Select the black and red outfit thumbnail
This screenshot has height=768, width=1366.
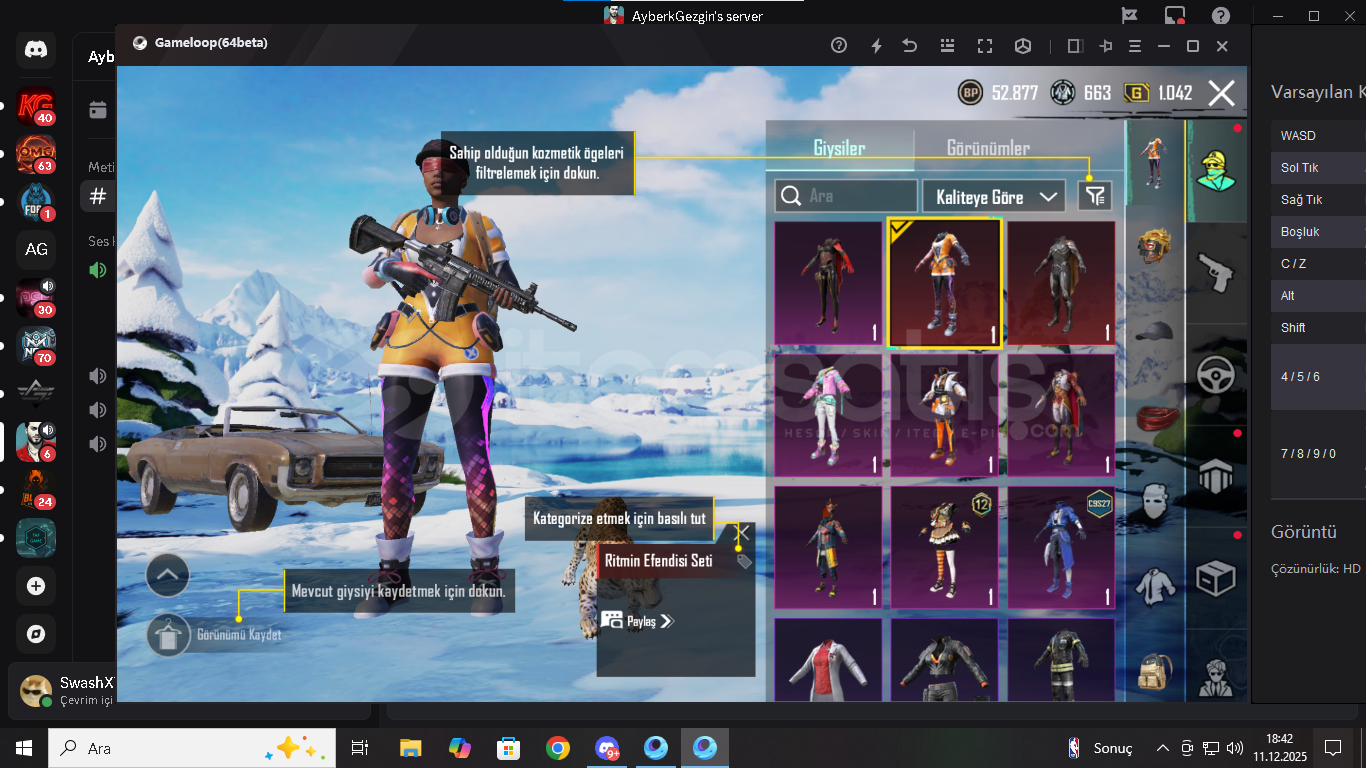point(828,284)
